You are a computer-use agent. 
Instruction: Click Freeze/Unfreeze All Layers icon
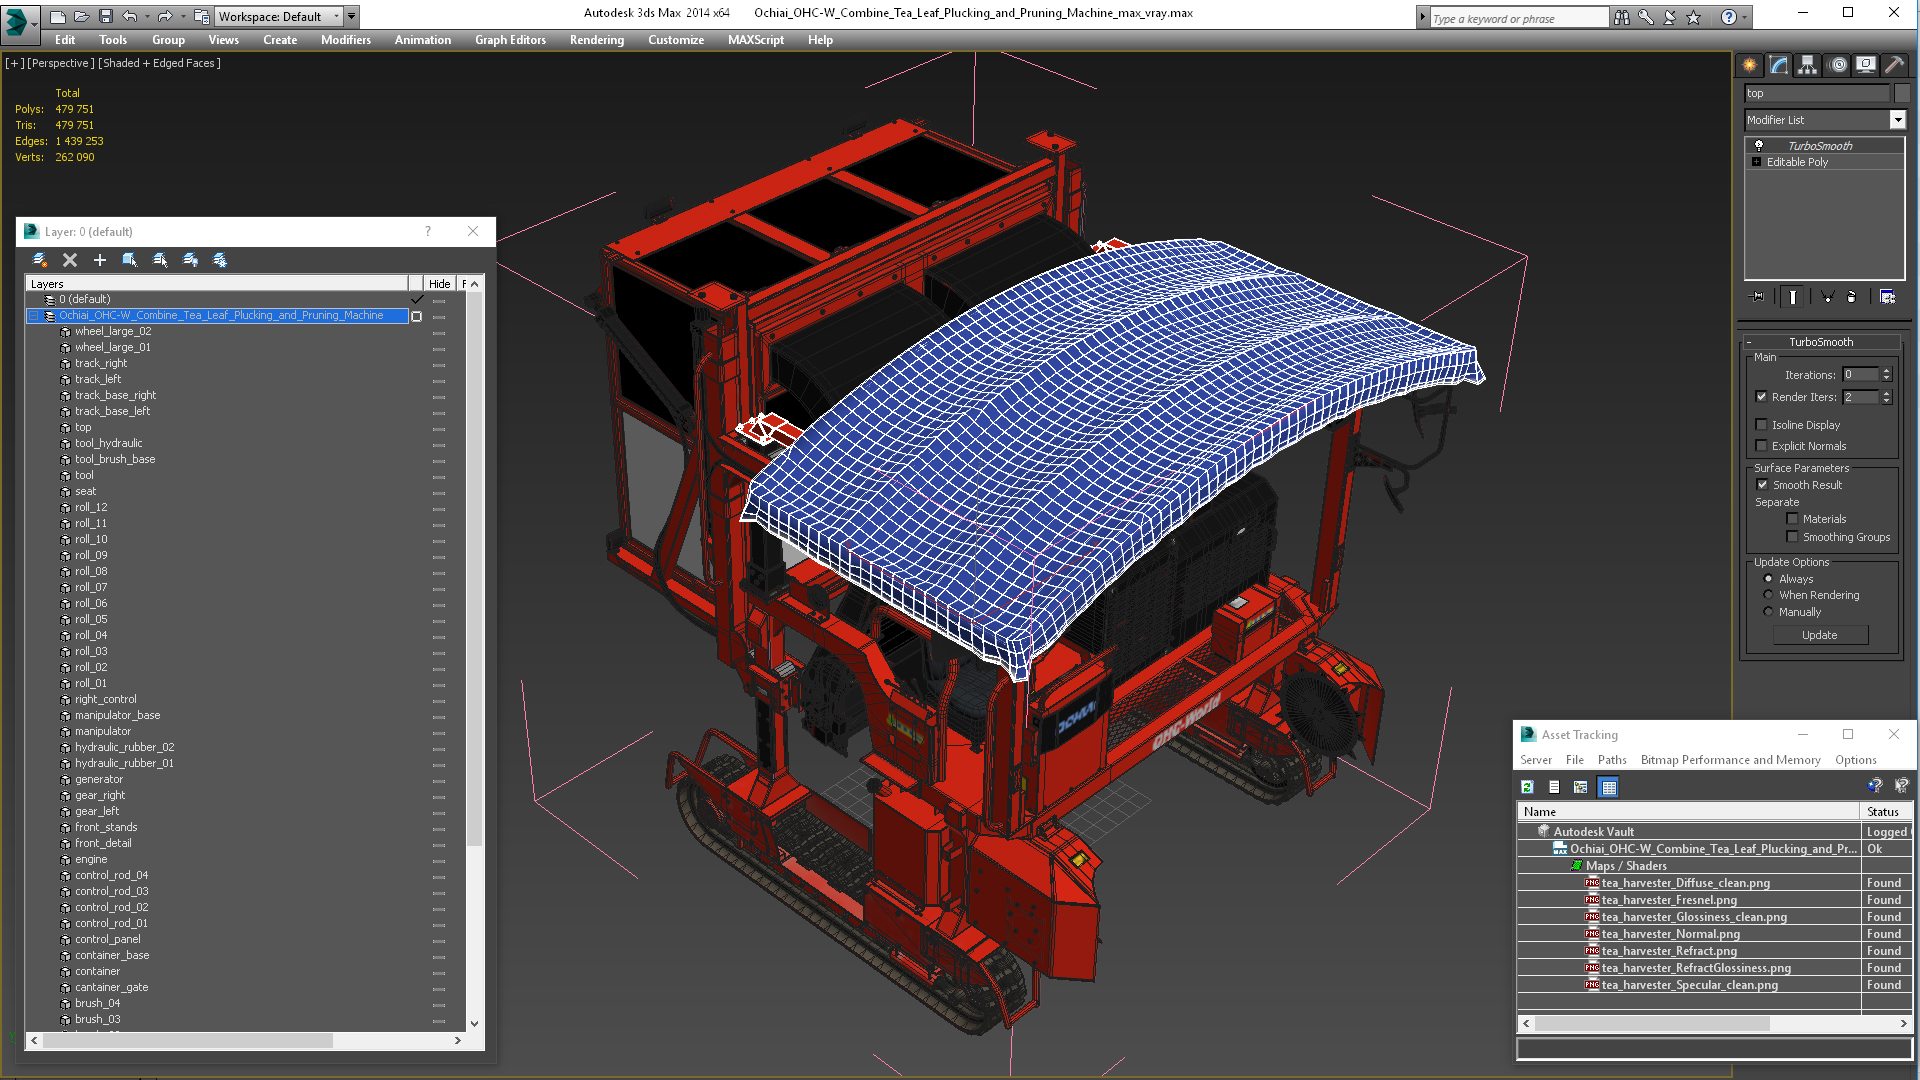[220, 260]
